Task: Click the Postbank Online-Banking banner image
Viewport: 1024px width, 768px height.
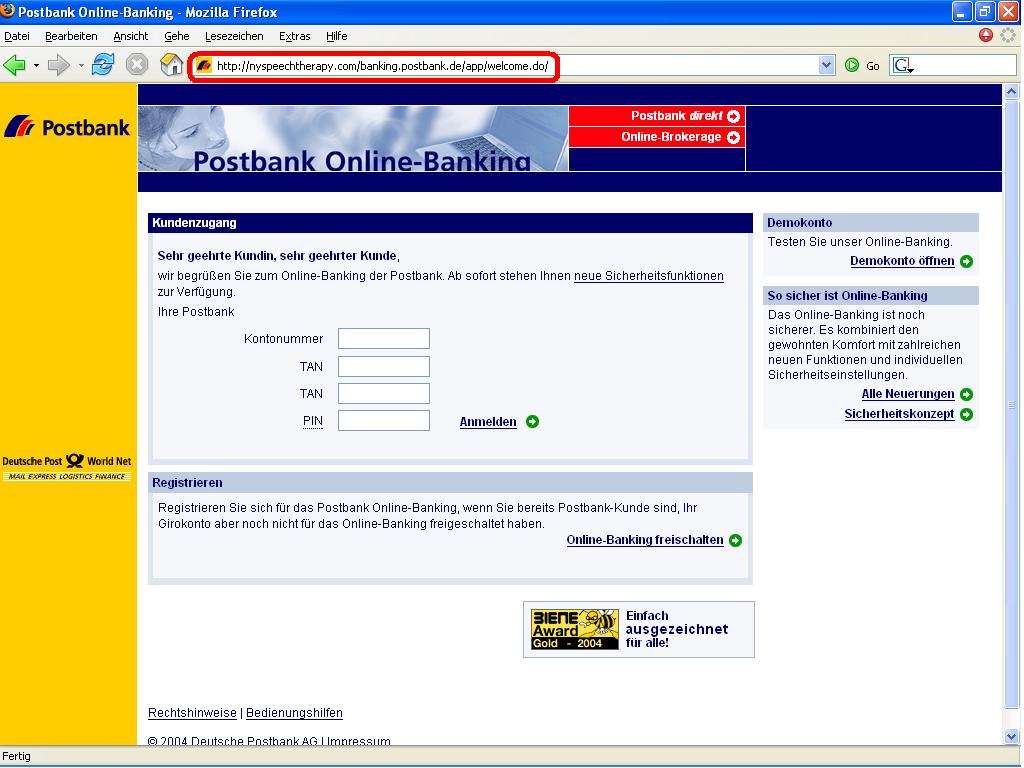Action: point(353,138)
